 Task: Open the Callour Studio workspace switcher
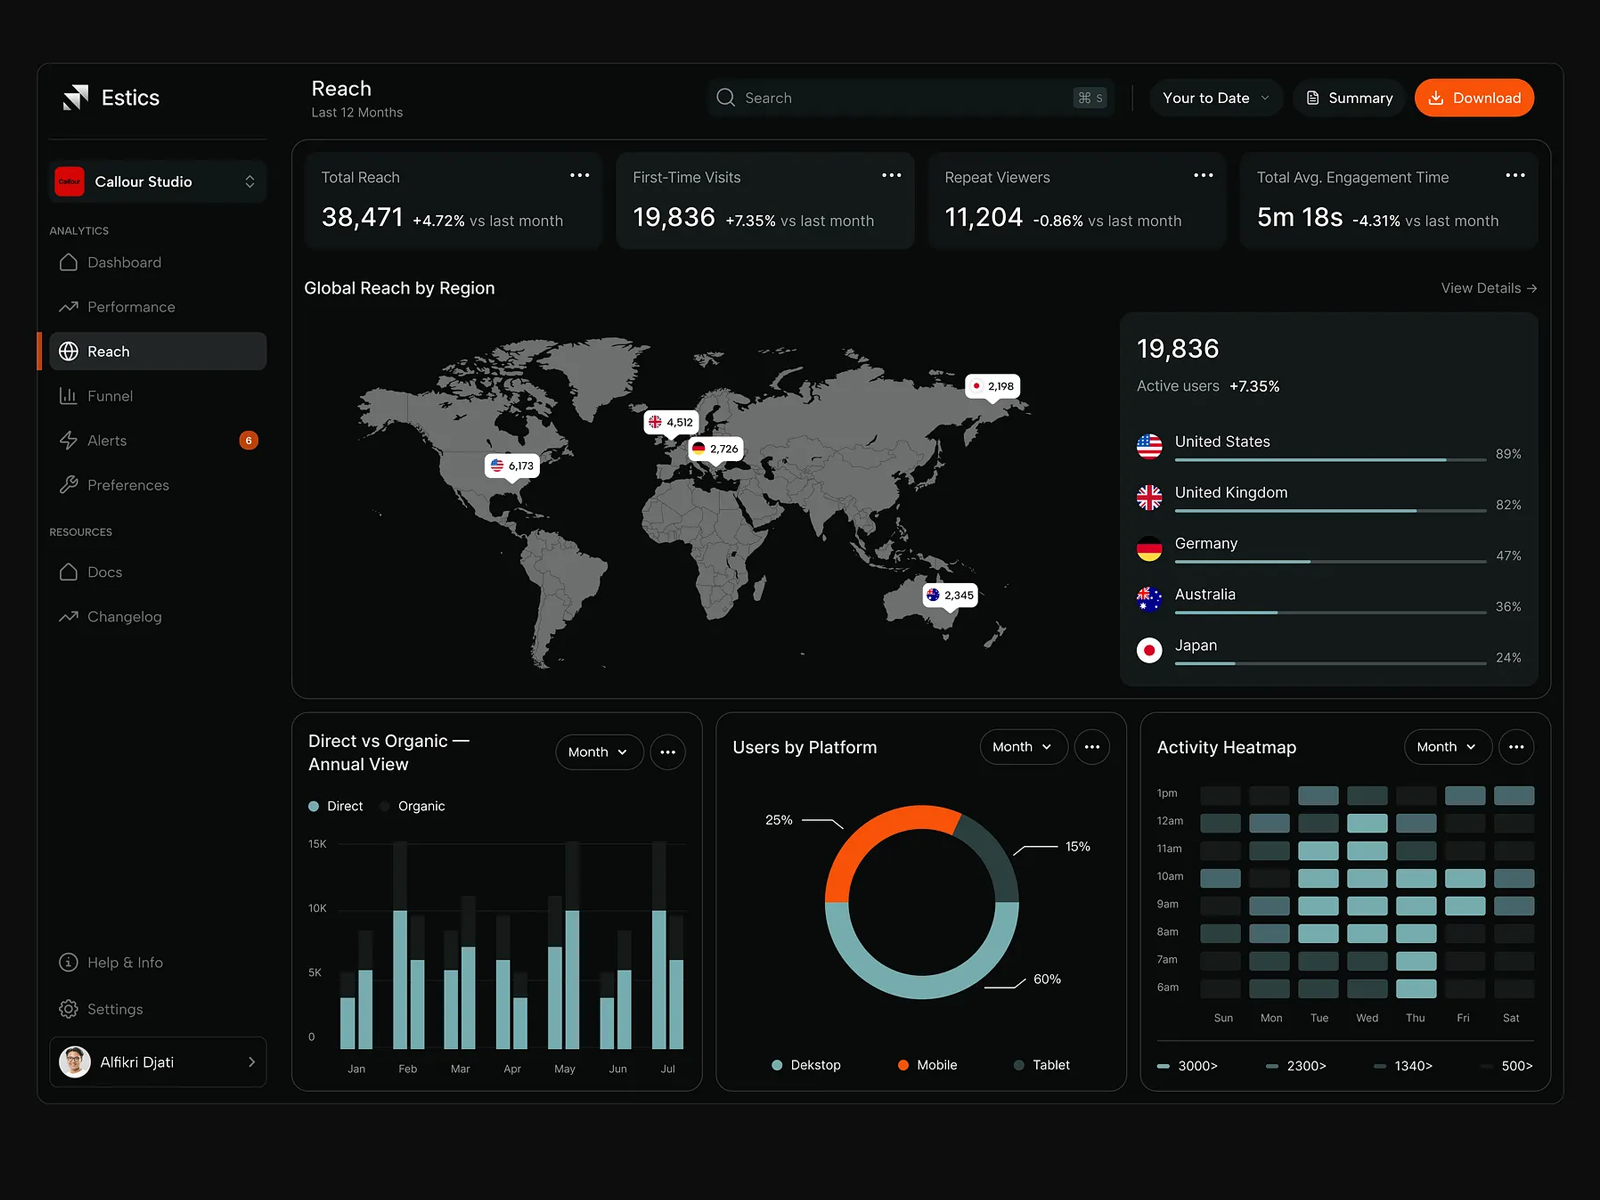point(158,181)
